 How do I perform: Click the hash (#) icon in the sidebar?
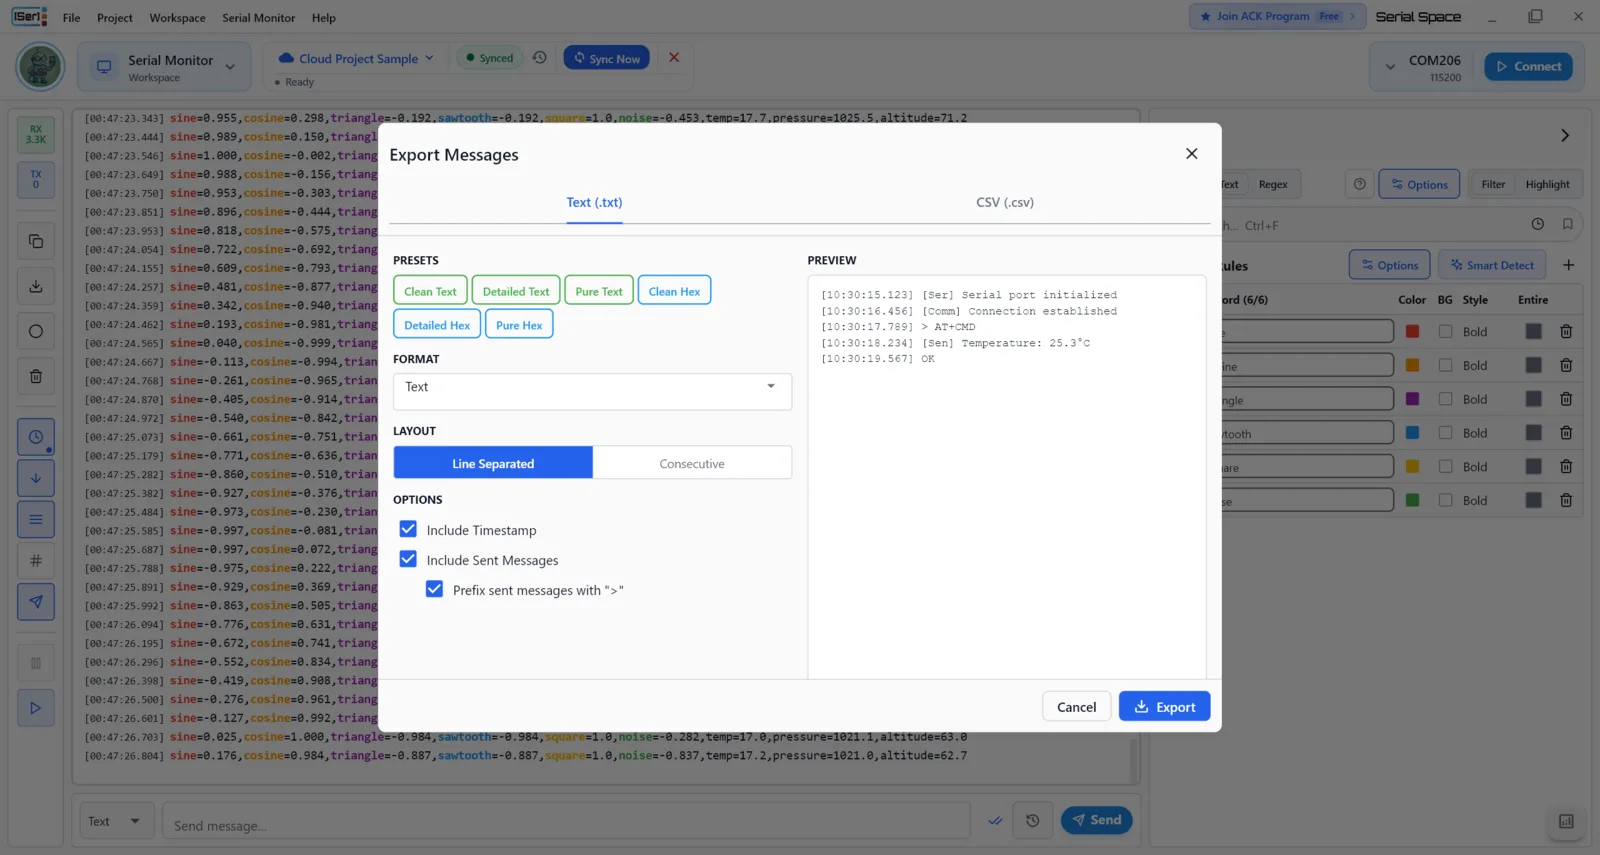click(36, 561)
